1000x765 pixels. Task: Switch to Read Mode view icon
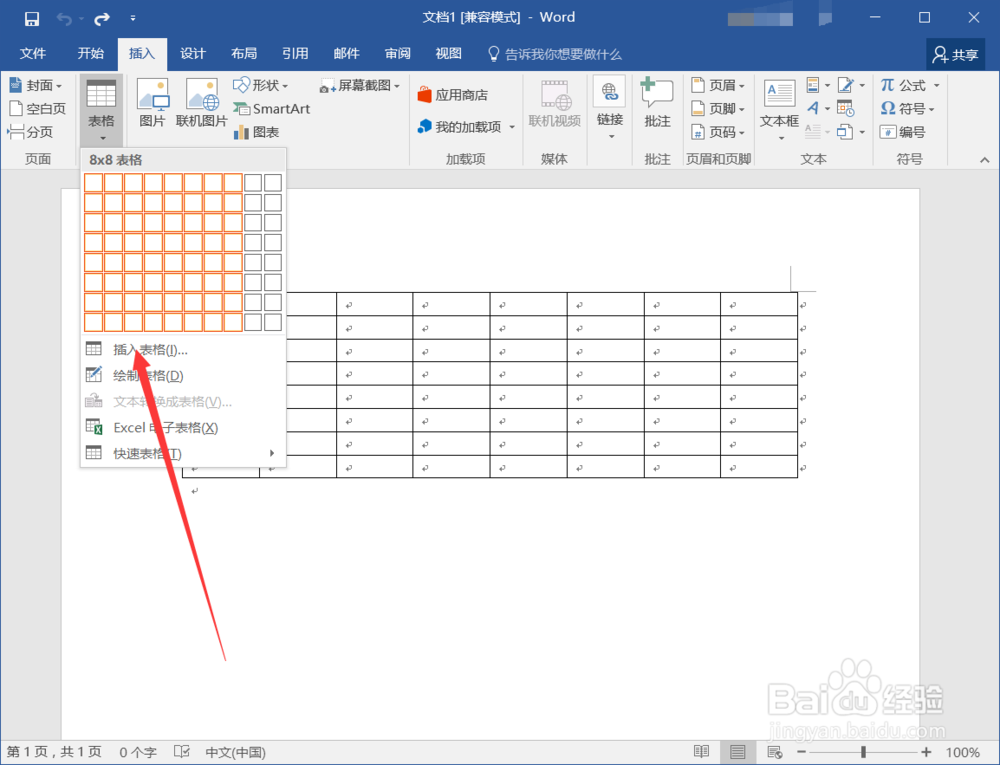tap(702, 752)
